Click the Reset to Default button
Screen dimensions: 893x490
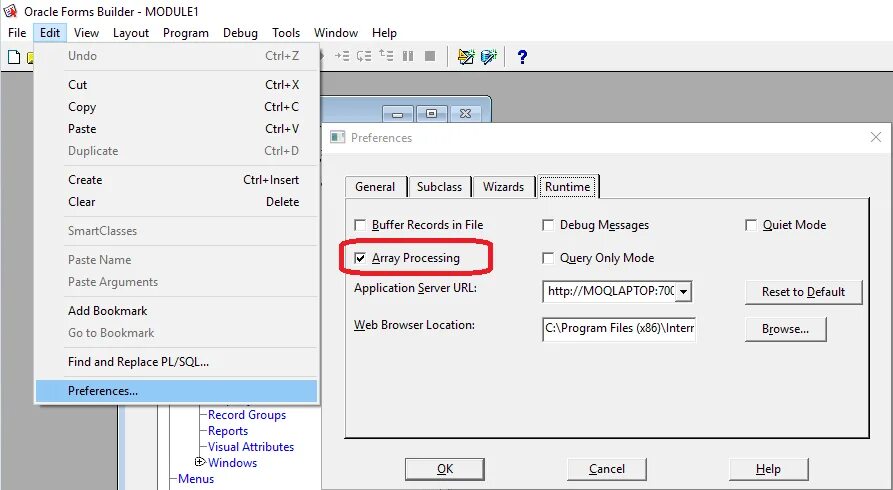click(804, 292)
